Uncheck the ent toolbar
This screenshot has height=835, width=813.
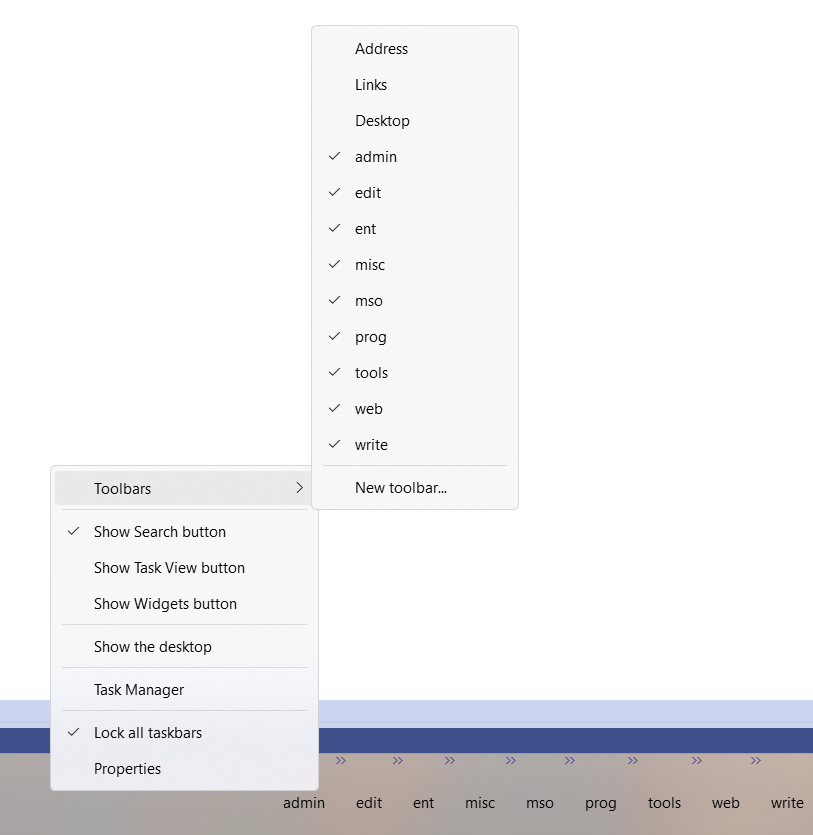pos(415,229)
